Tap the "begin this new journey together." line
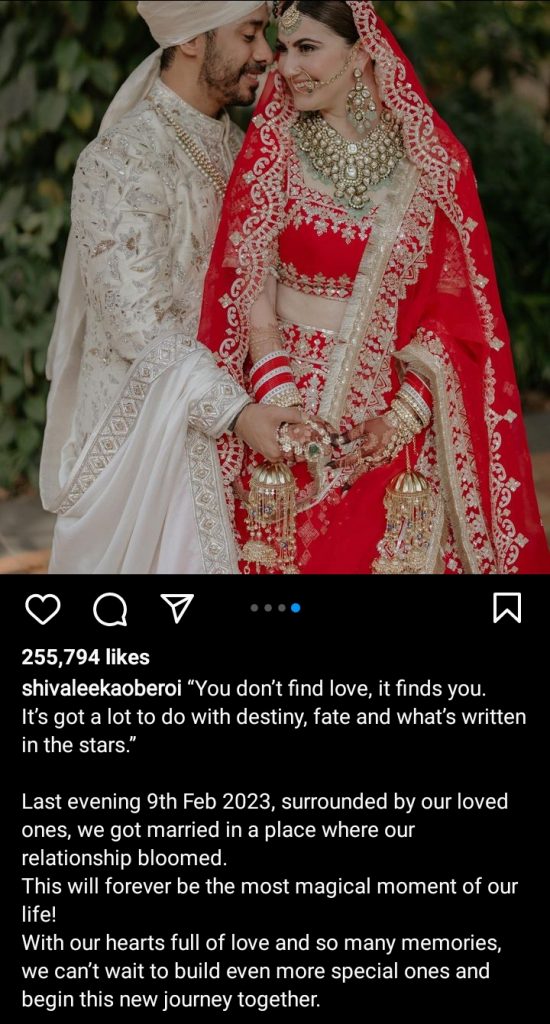This screenshot has height=1024, width=550. click(x=172, y=999)
